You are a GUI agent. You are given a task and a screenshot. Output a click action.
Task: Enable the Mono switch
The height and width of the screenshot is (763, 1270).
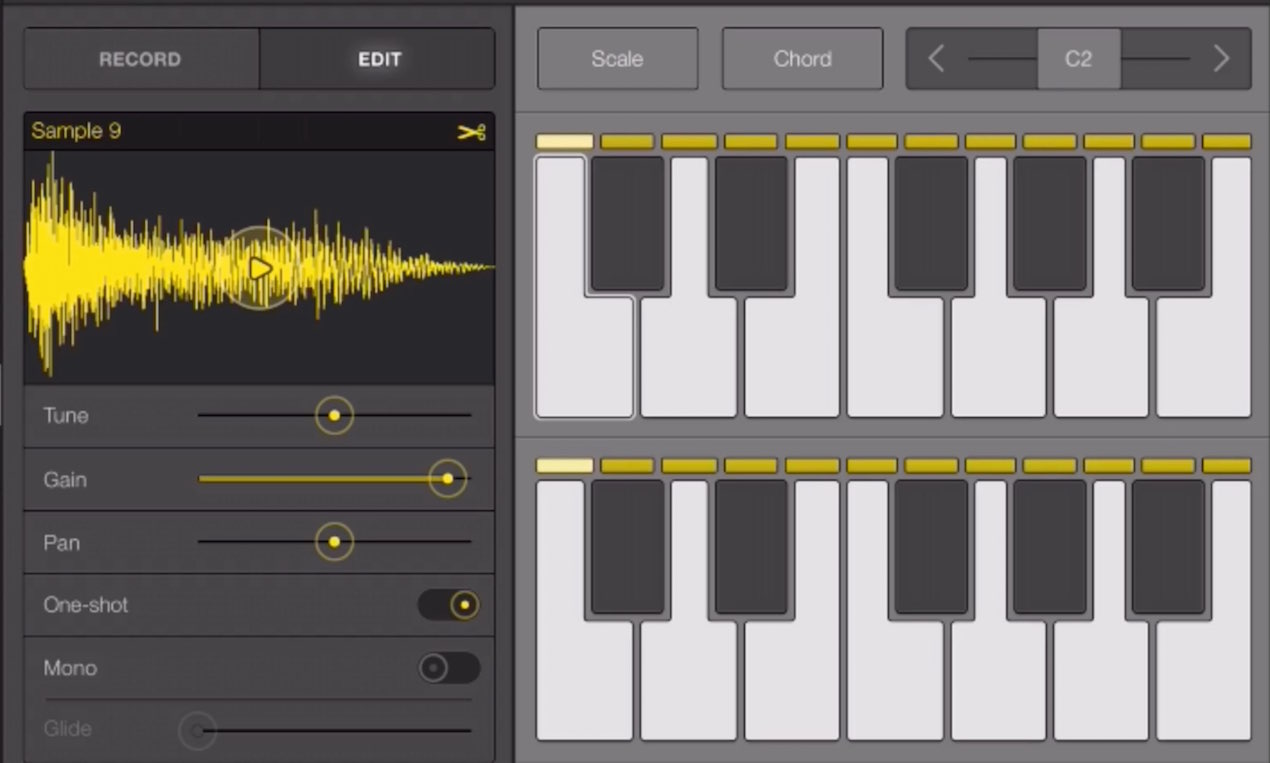point(449,668)
